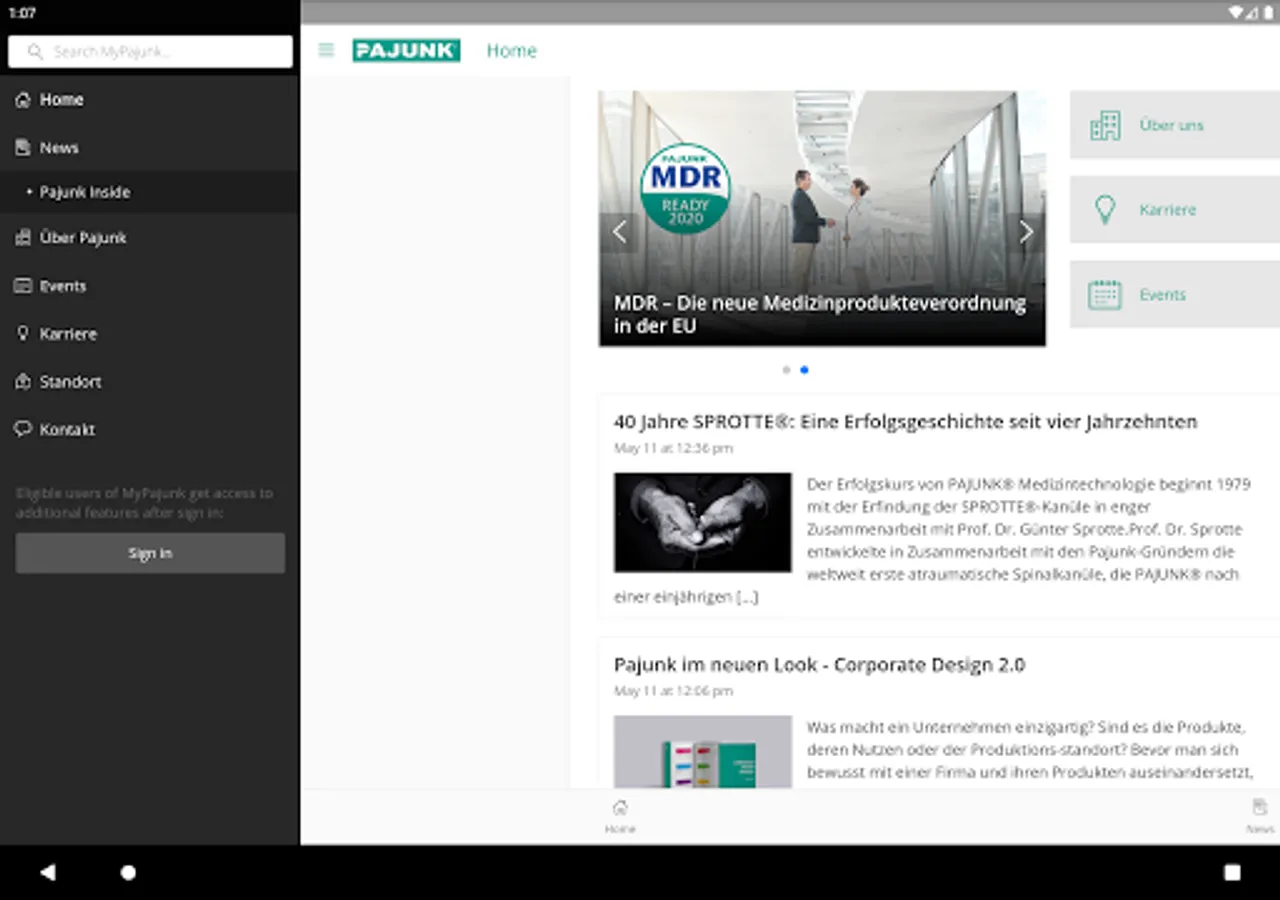Click the Über uns building icon tile

pyautogui.click(x=1105, y=125)
